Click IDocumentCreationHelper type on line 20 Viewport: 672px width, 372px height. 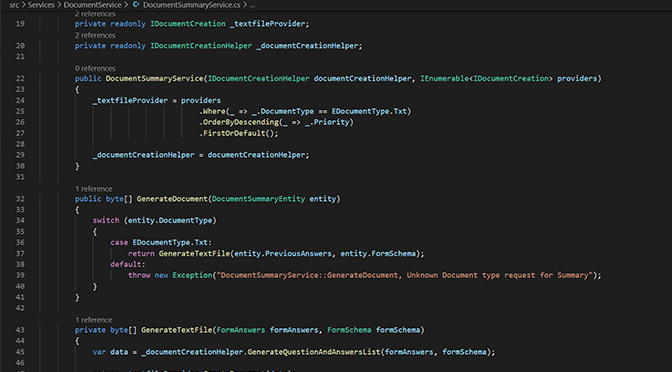(x=201, y=46)
